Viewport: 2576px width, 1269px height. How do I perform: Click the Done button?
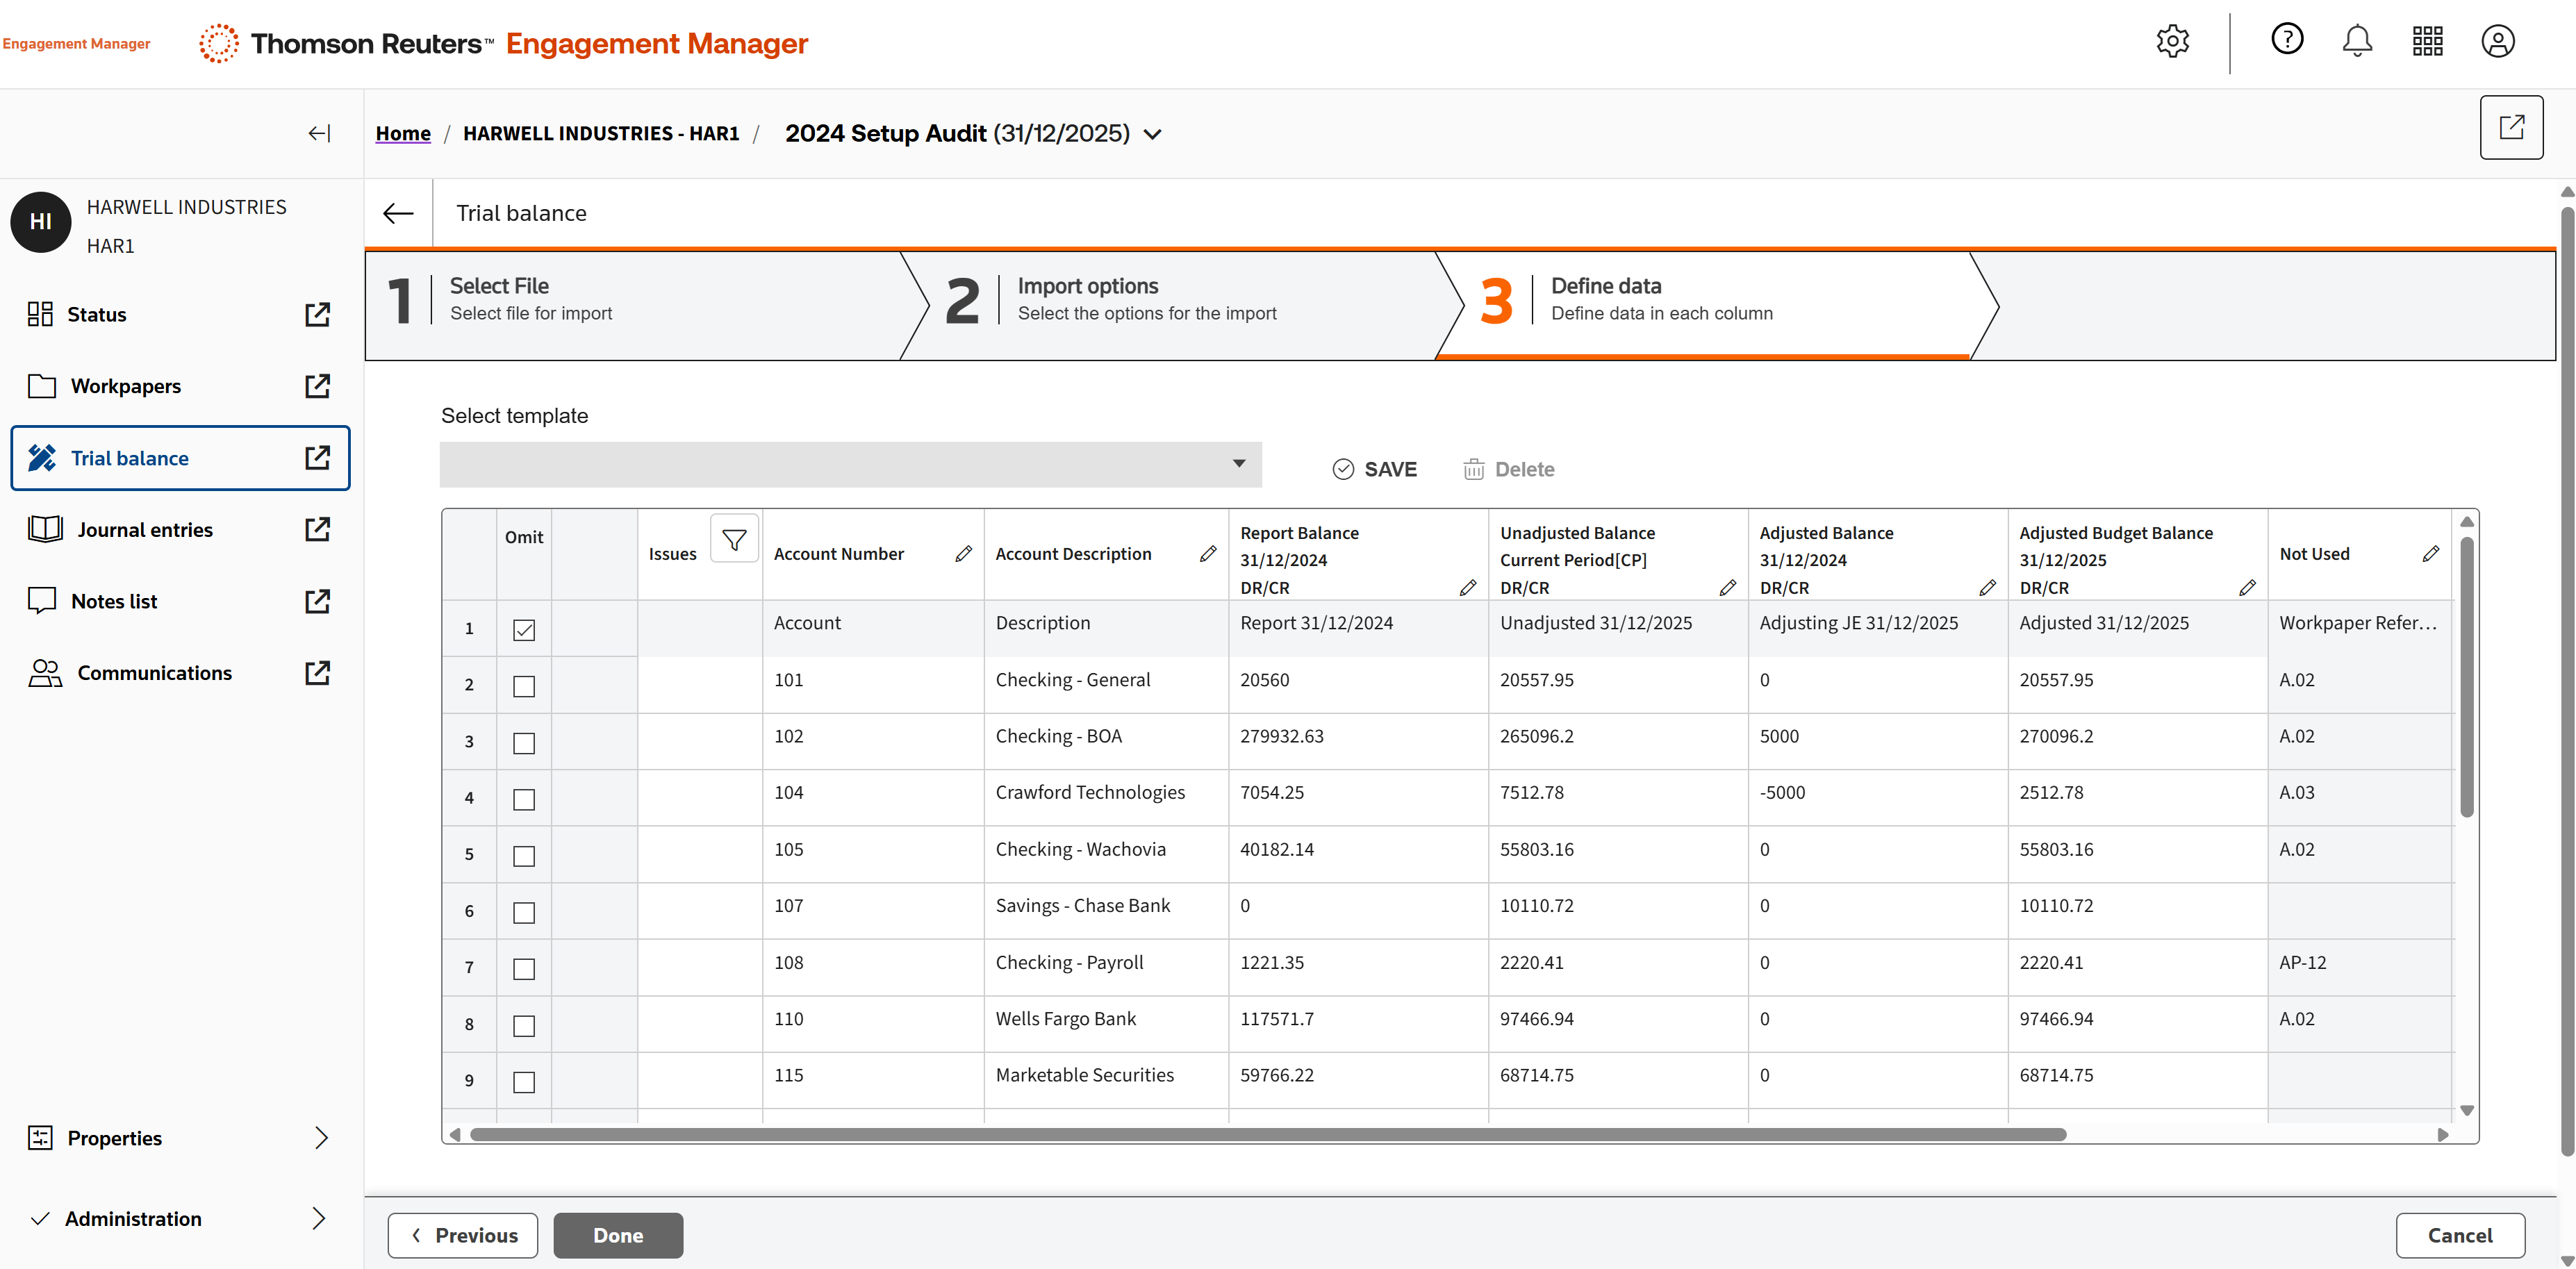click(x=618, y=1234)
